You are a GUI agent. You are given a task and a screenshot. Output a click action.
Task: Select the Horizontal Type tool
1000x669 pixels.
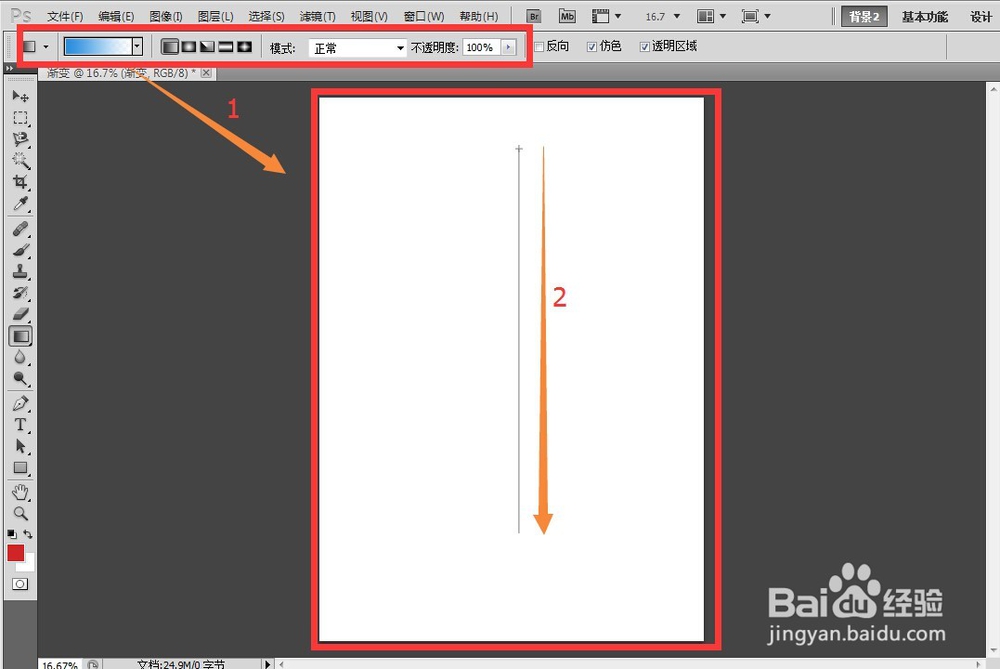click(x=20, y=425)
